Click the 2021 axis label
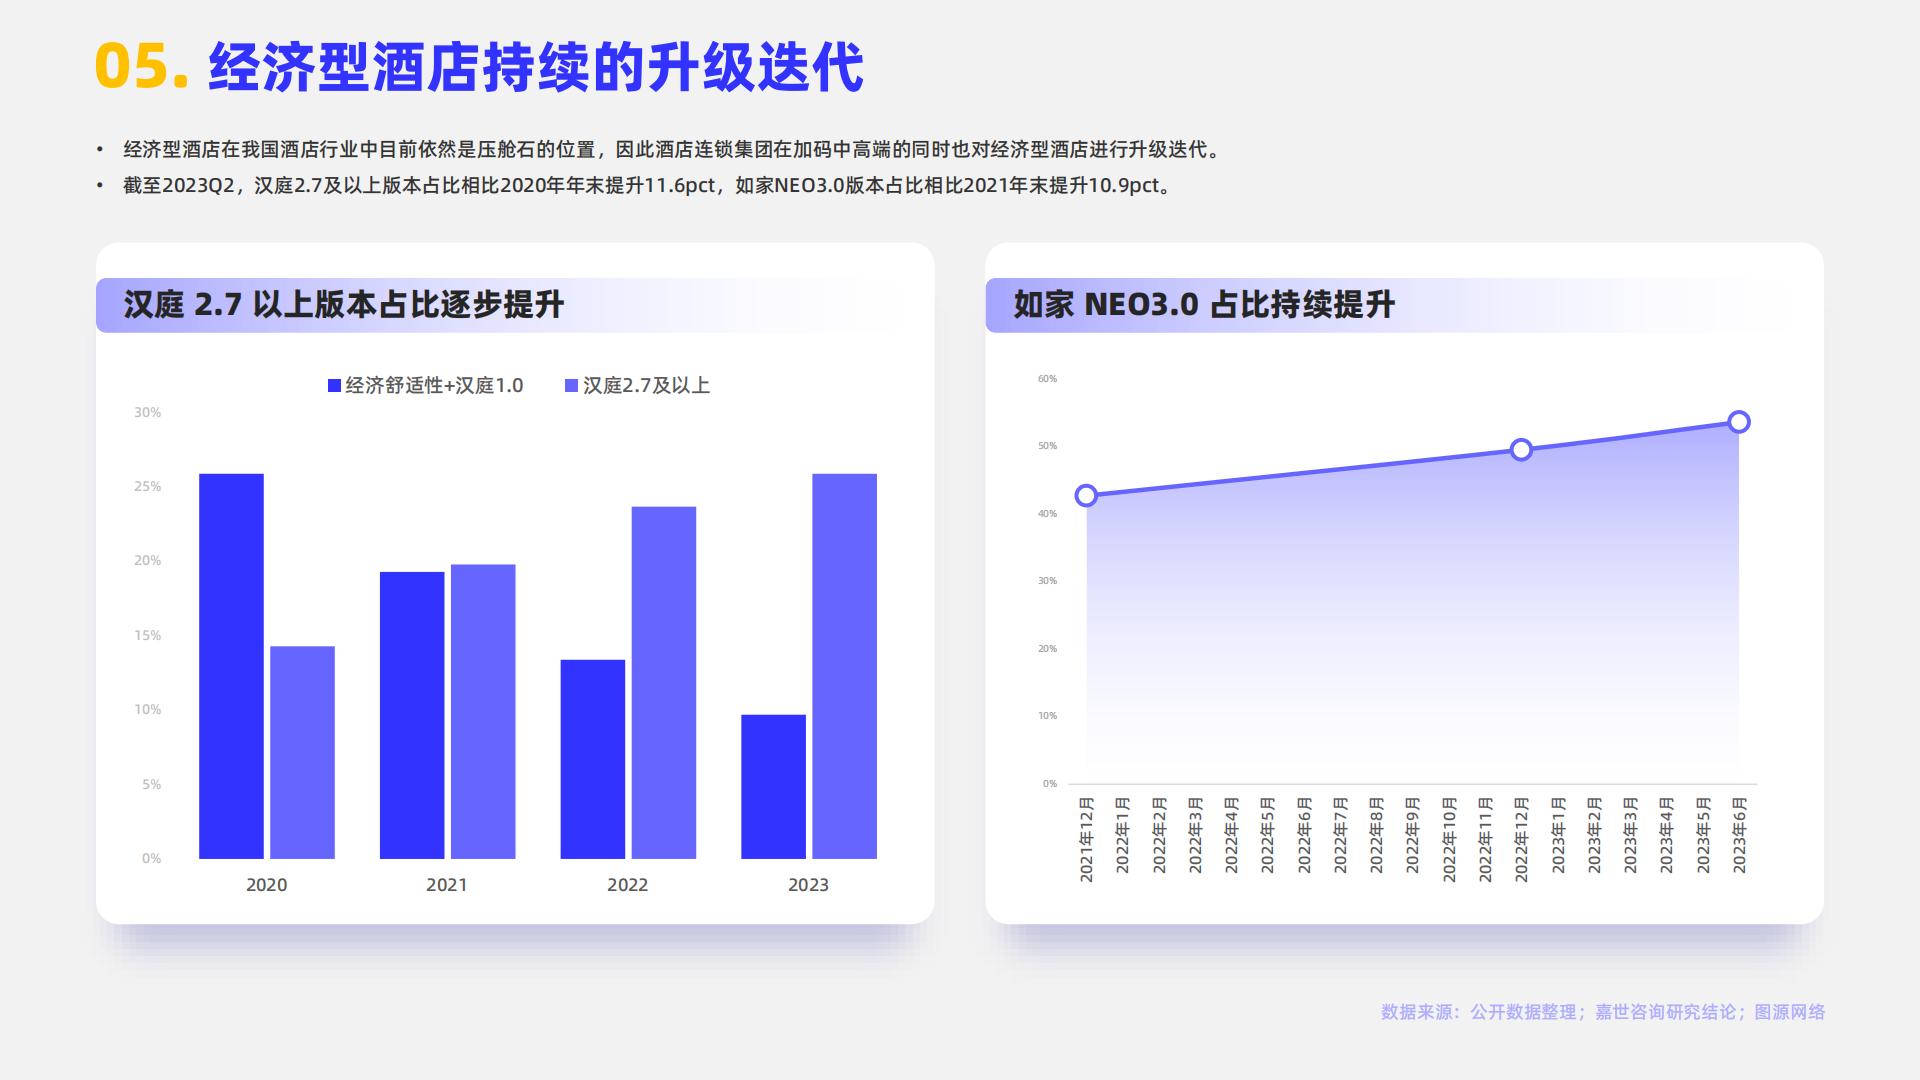This screenshot has width=1920, height=1080. click(x=447, y=885)
